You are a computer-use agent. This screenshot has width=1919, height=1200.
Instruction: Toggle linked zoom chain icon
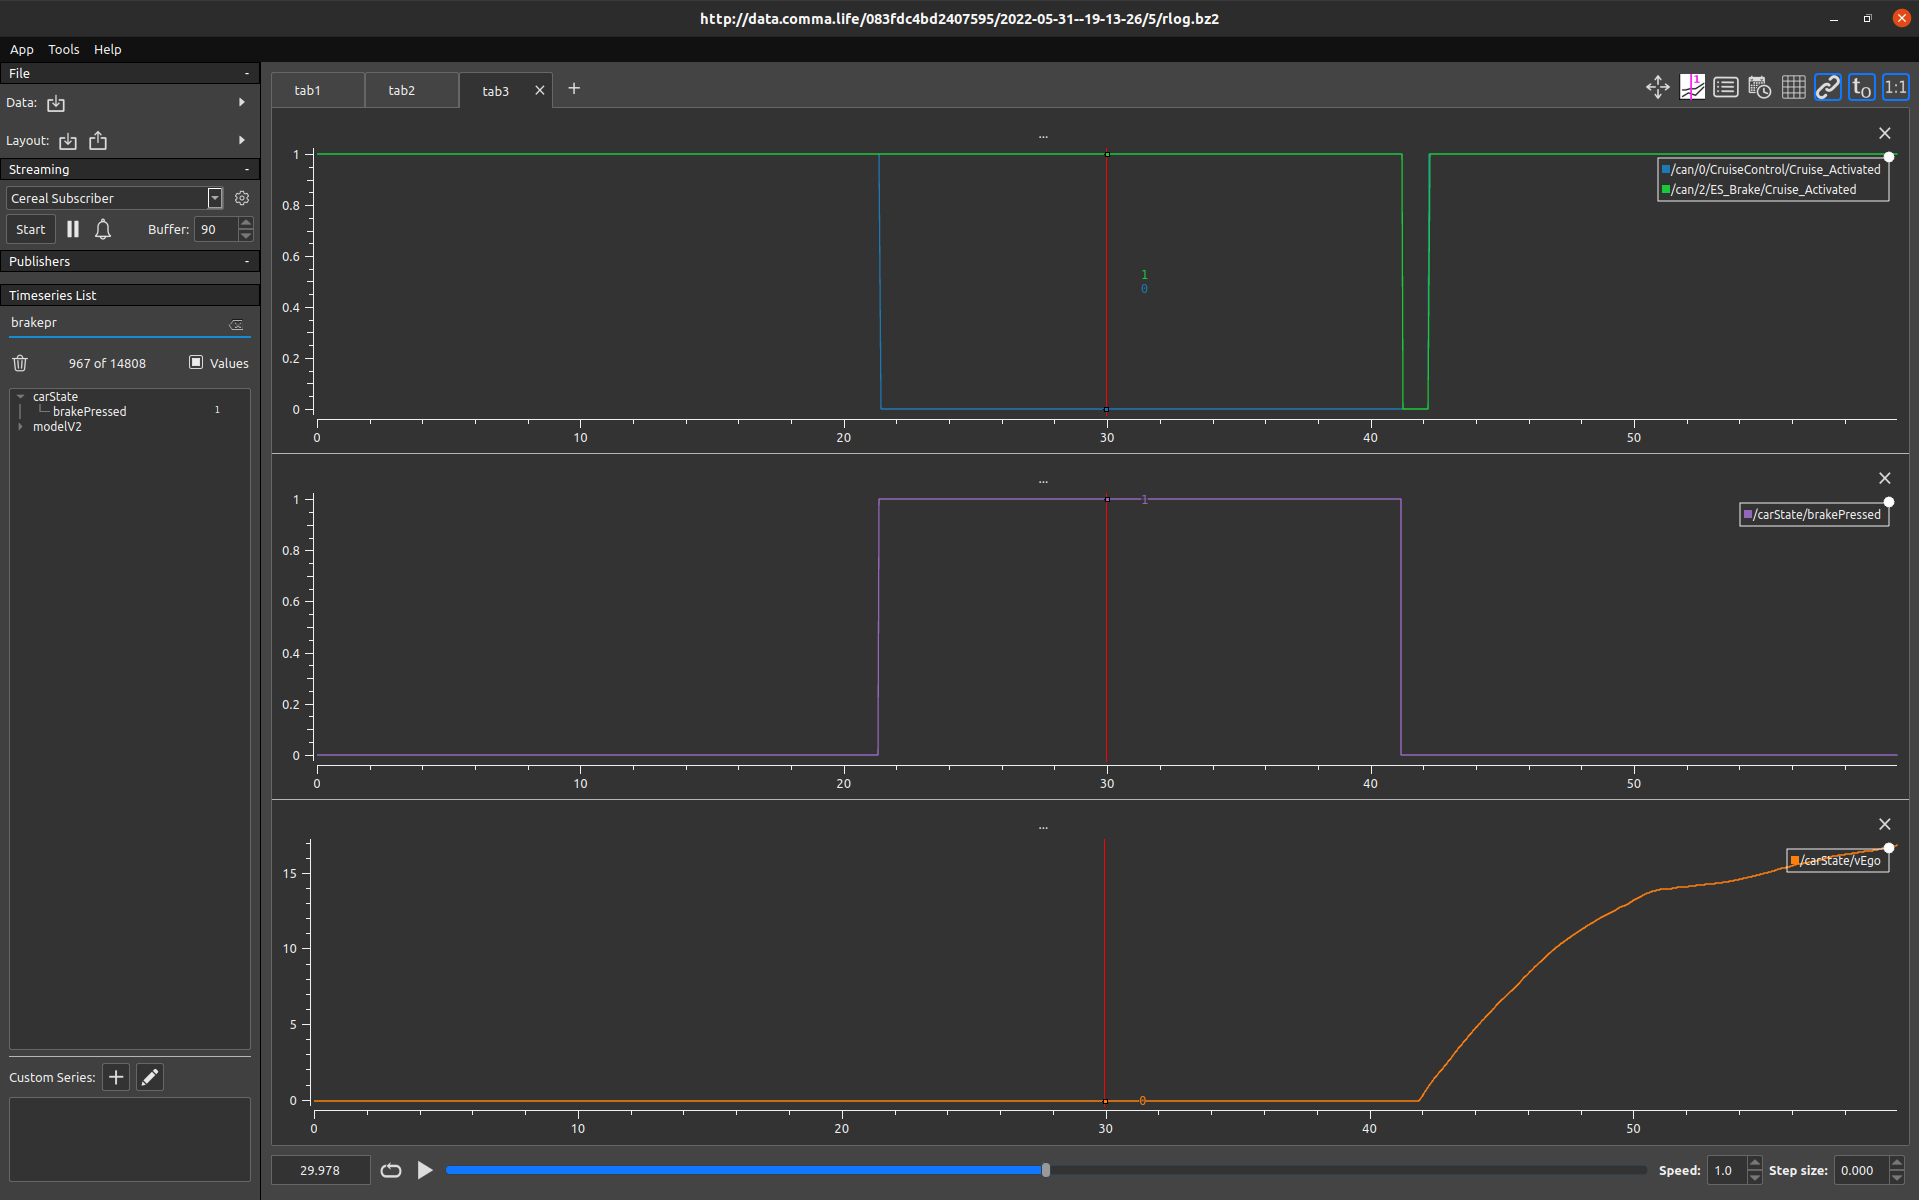[x=1828, y=88]
